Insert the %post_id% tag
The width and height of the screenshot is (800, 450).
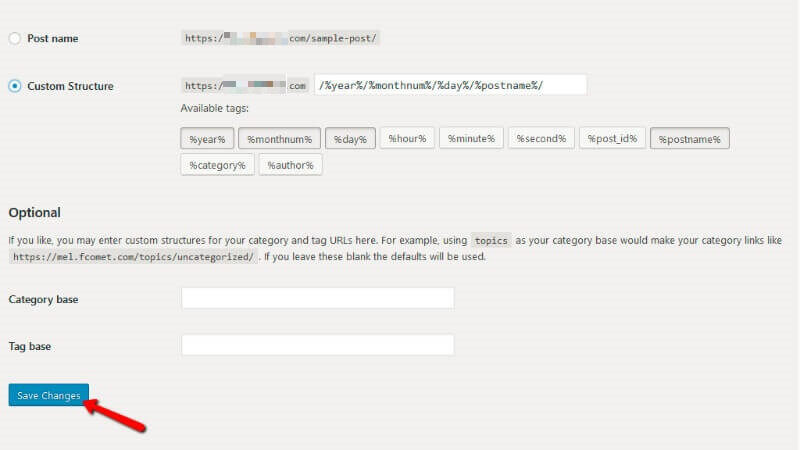click(x=612, y=138)
